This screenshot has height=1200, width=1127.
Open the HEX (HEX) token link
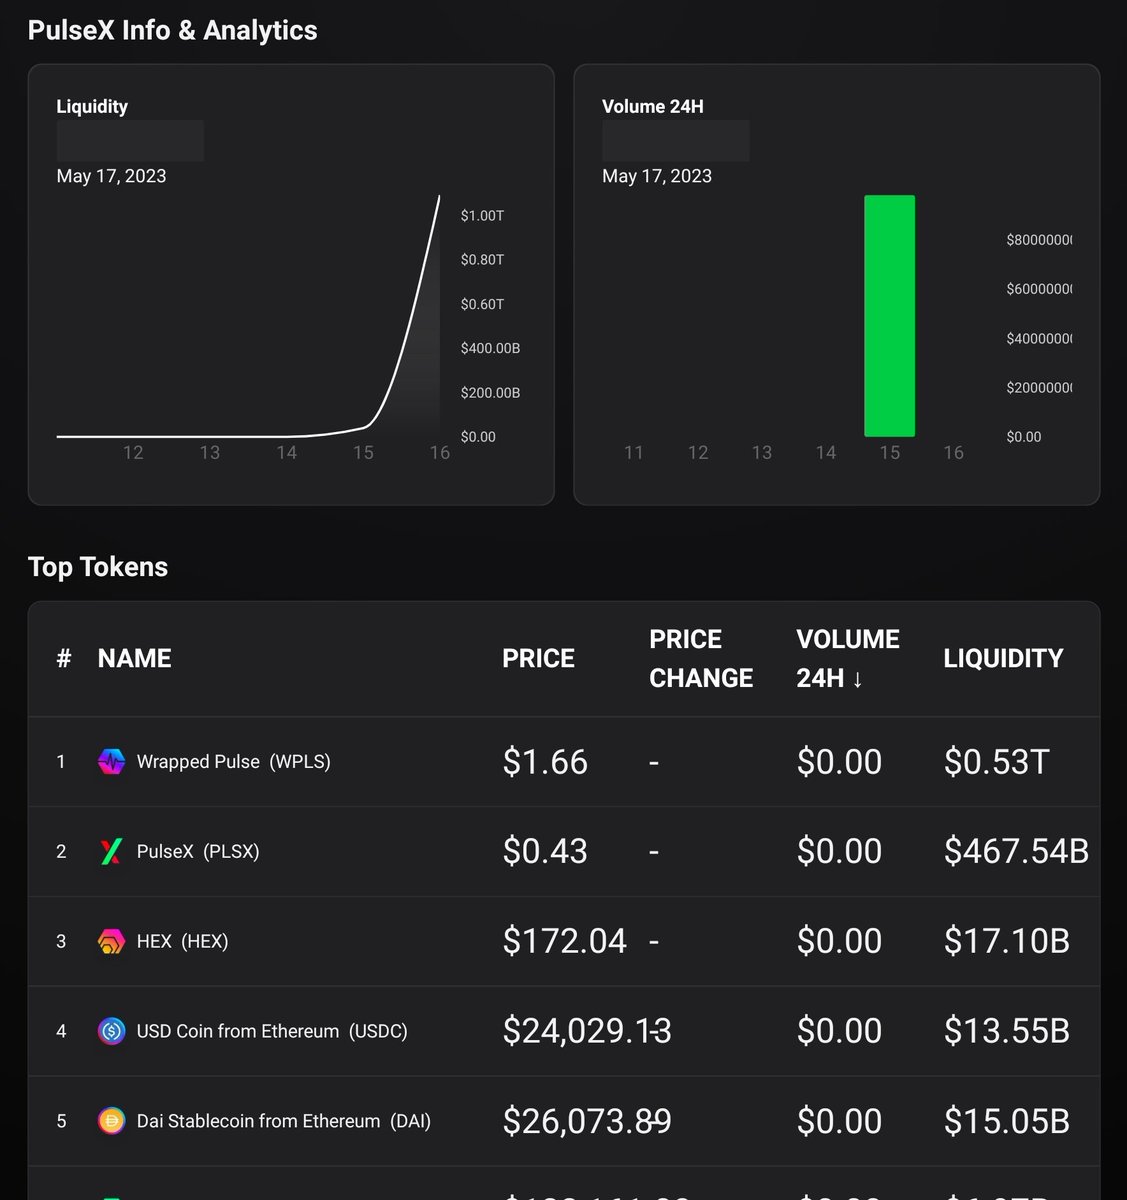(x=182, y=942)
